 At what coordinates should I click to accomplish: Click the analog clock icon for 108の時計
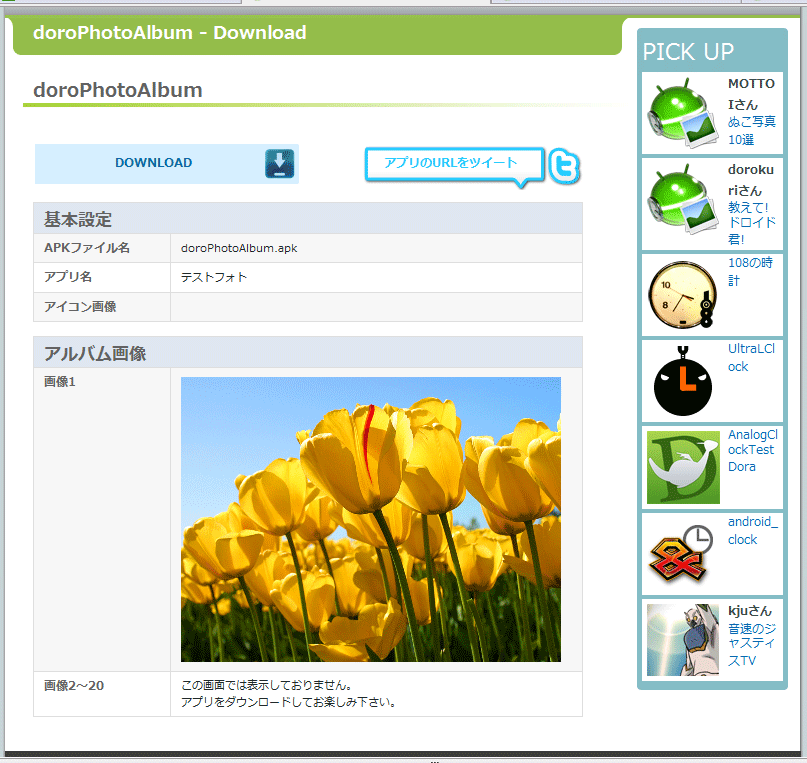(x=683, y=294)
